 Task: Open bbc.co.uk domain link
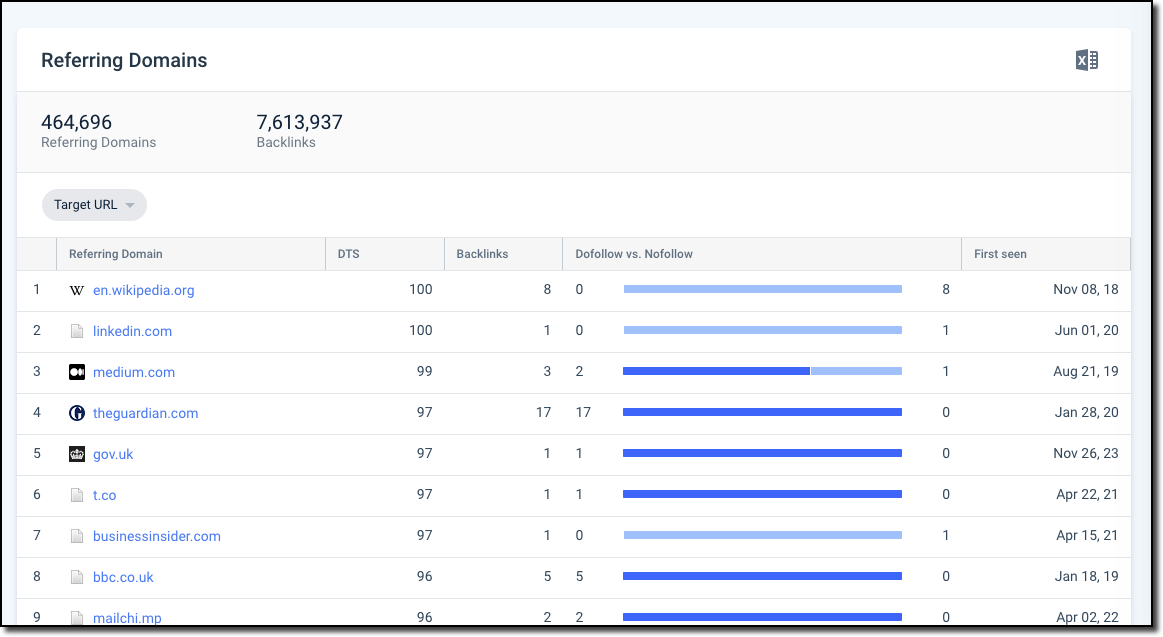(x=123, y=577)
